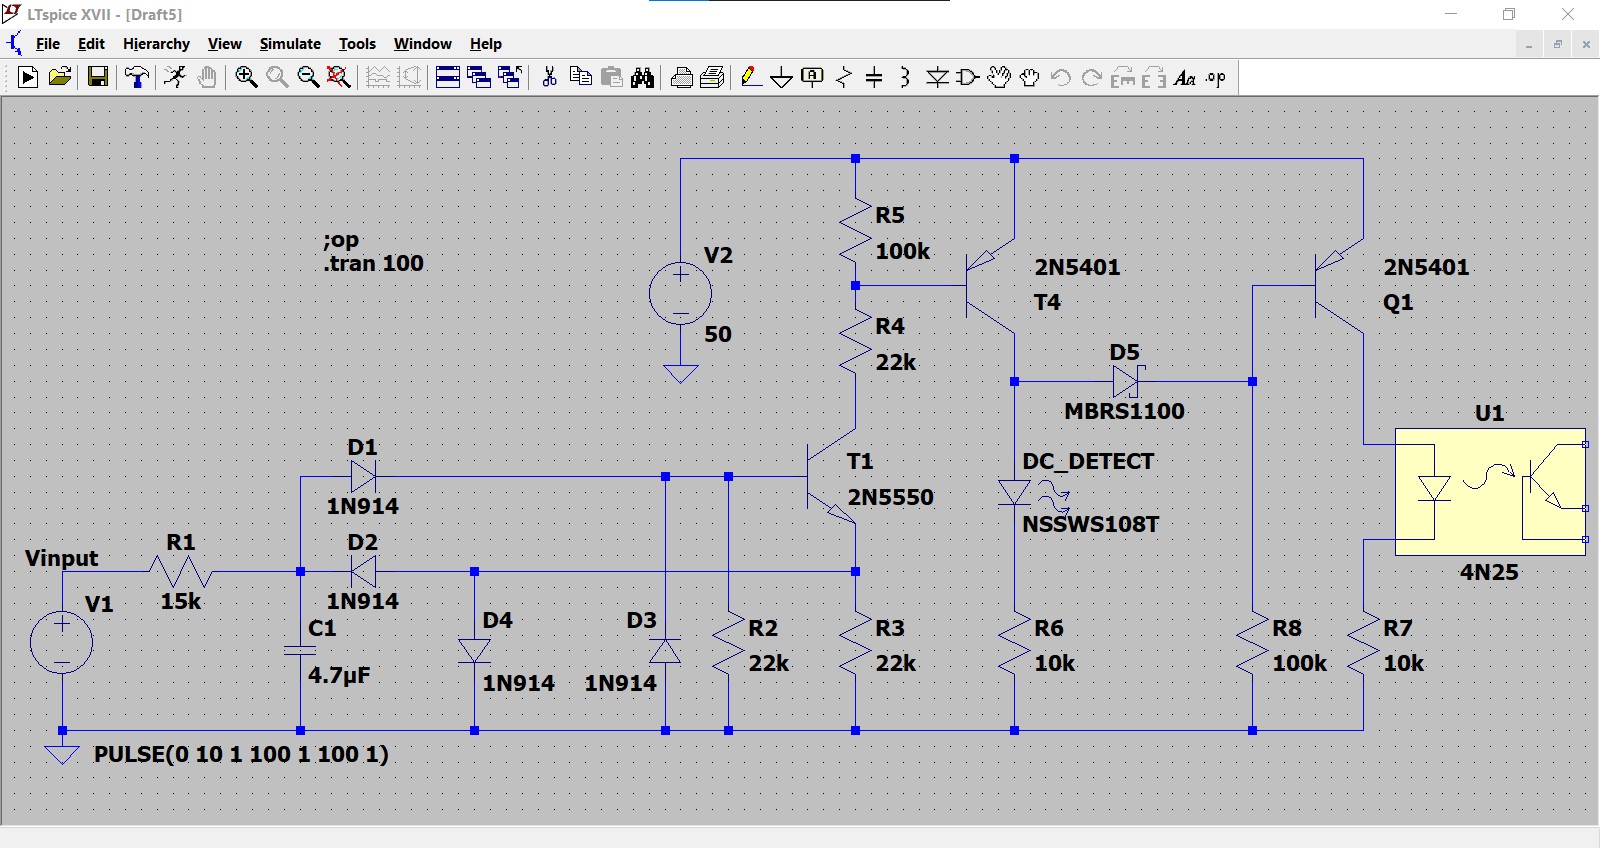Select the Drag closed-hand tool
Viewport: 1600px width, 848px height.
1030,77
